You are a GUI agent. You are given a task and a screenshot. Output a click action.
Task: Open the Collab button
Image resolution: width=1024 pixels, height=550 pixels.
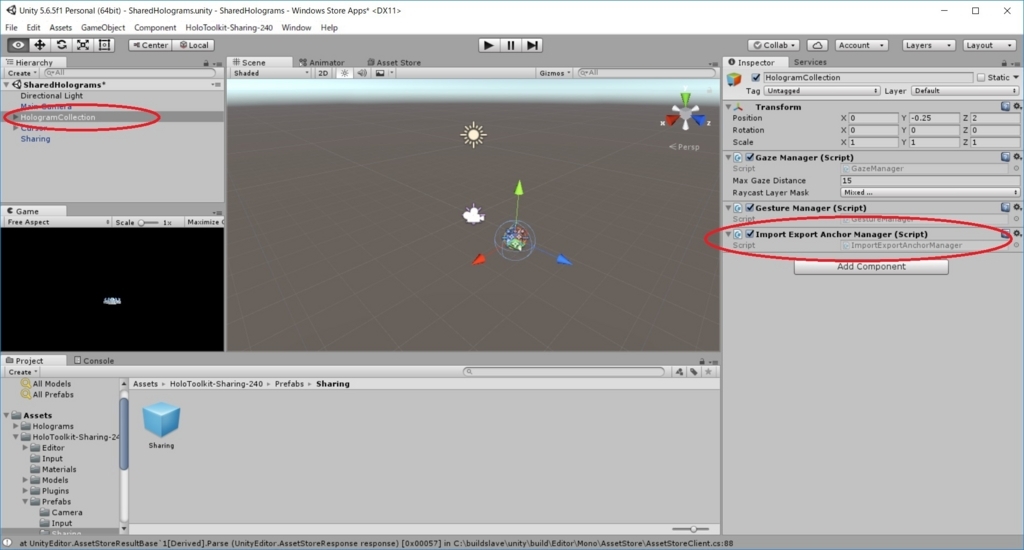coord(774,45)
